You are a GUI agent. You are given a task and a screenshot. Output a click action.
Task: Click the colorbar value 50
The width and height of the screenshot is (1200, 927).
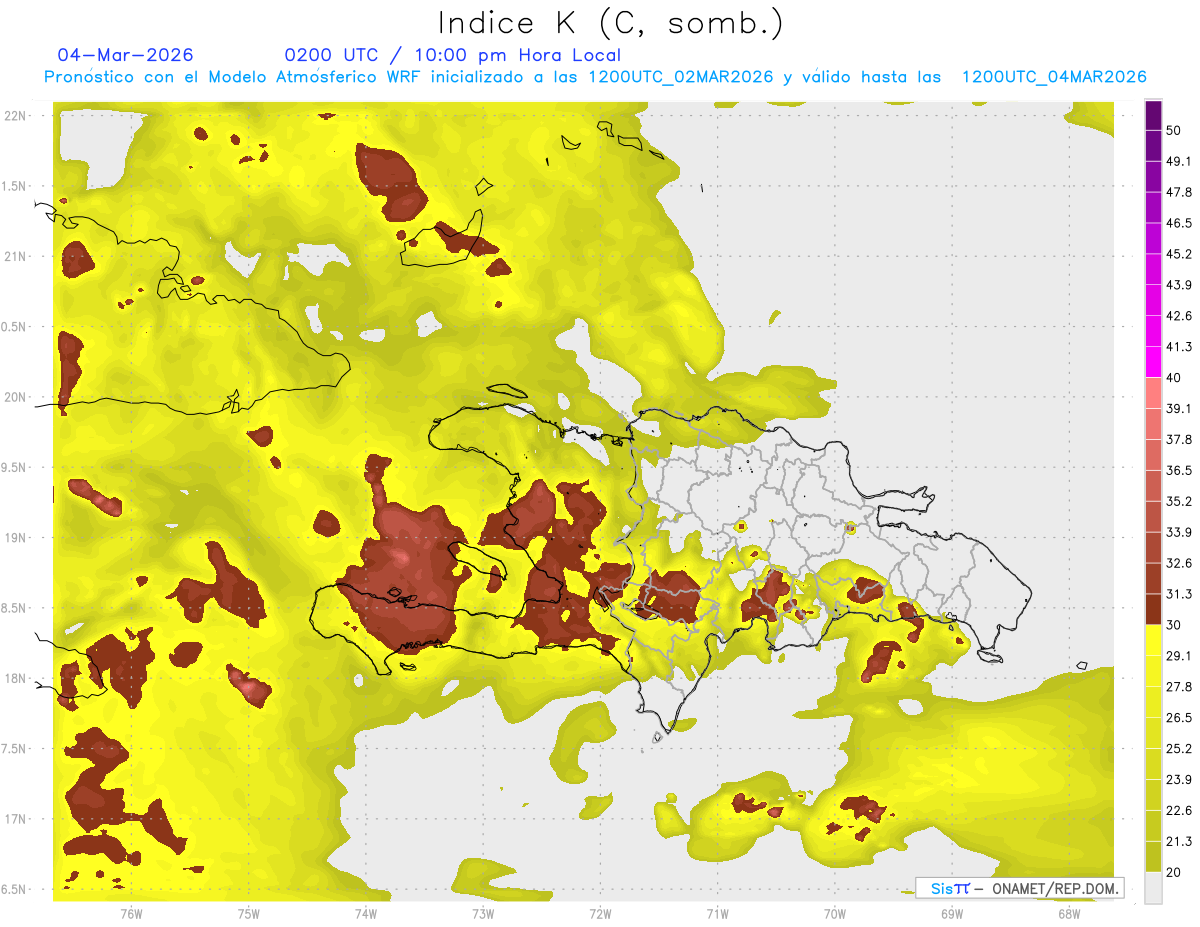1174,130
